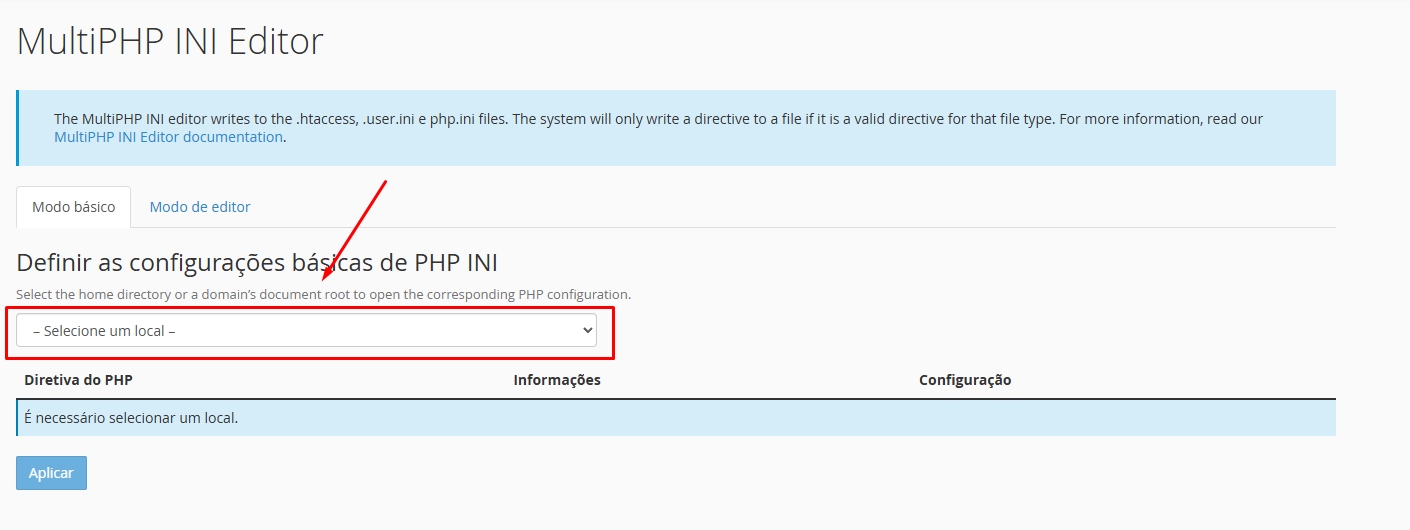Switch to the Modo de editor tab
This screenshot has height=530, width=1410.
[x=199, y=207]
